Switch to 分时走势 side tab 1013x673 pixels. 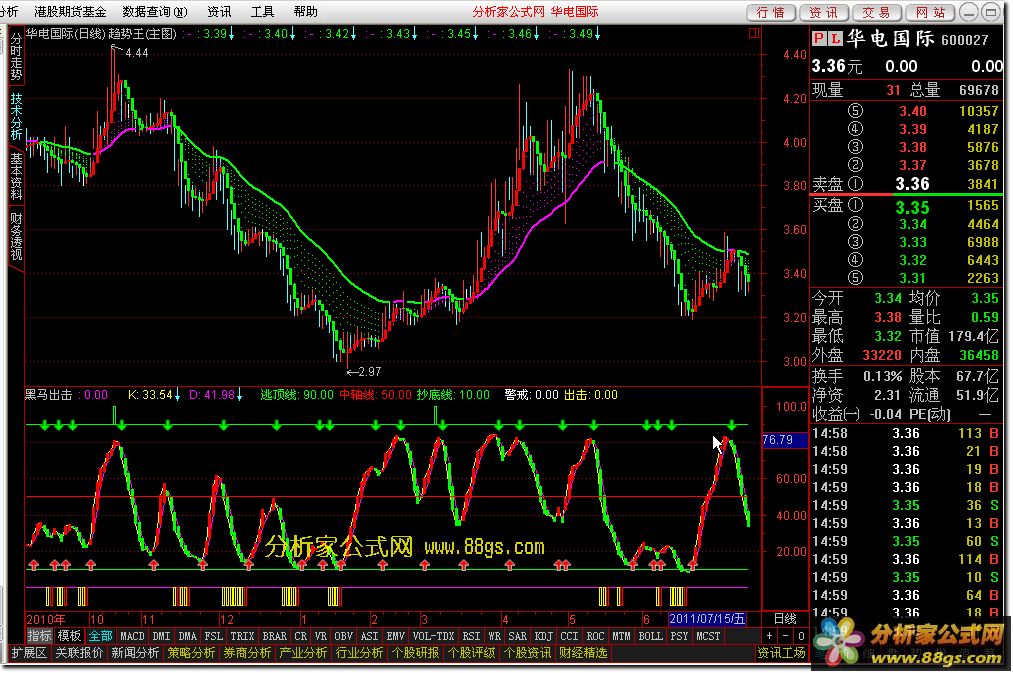[x=16, y=56]
